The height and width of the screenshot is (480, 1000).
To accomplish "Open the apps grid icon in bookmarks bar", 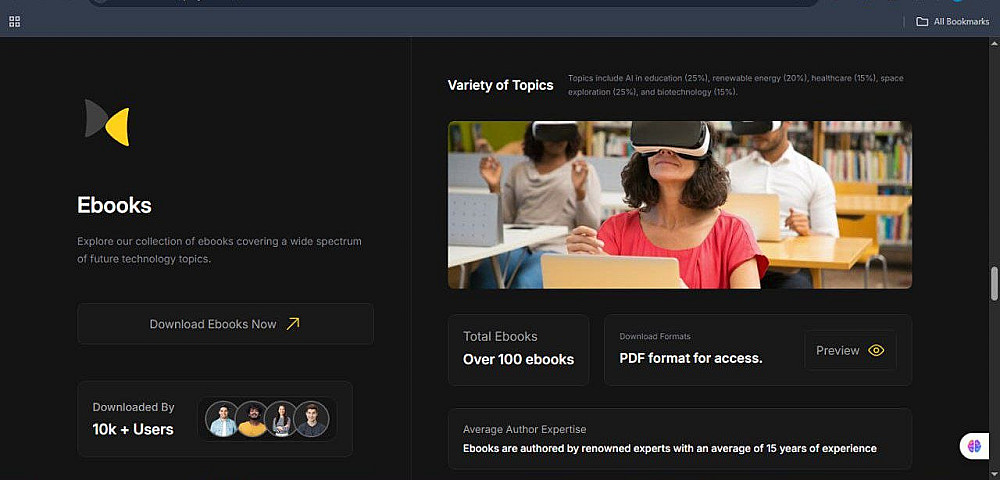I will [15, 22].
